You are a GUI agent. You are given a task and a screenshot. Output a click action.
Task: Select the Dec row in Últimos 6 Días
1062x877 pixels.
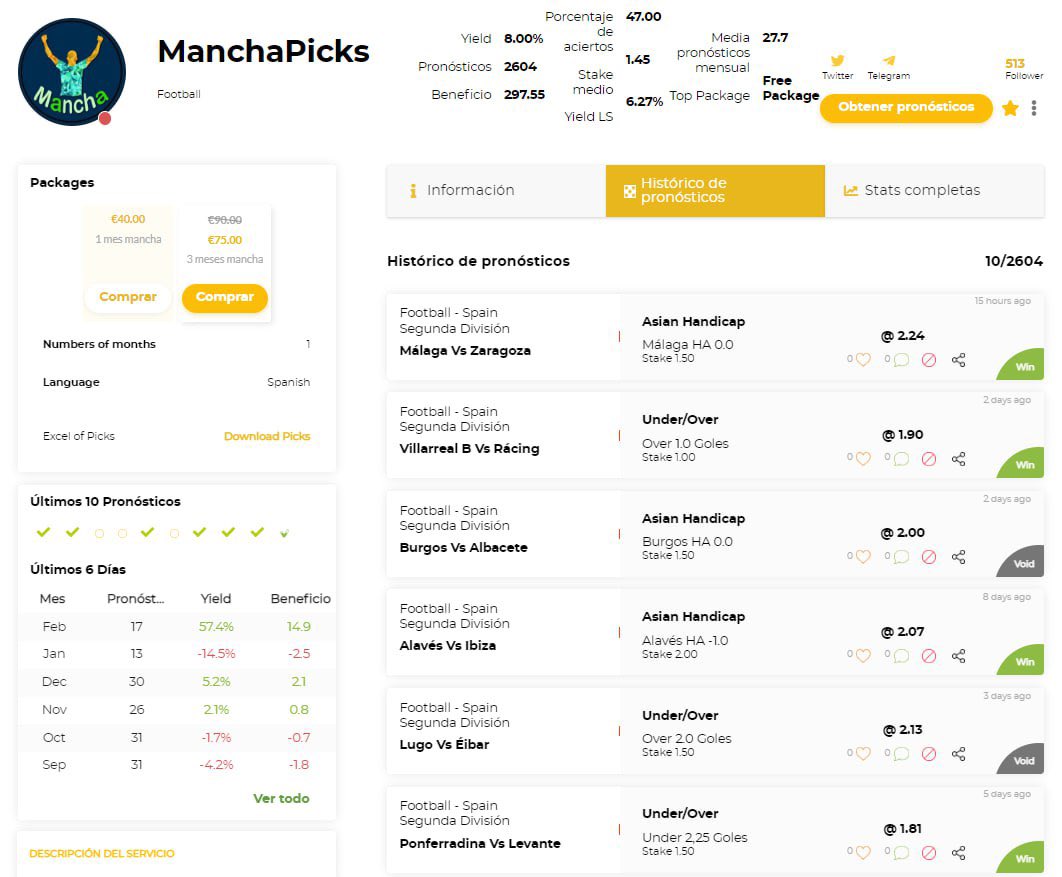coord(177,681)
